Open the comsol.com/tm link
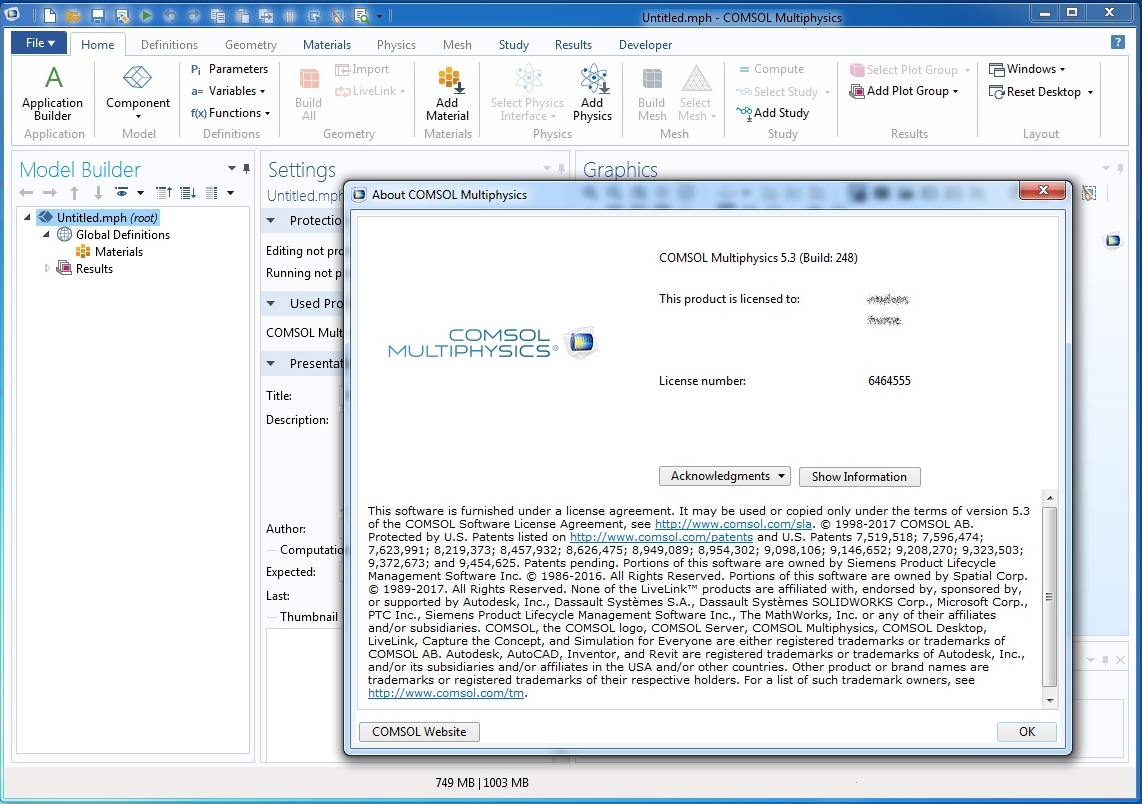This screenshot has width=1142, height=804. (446, 693)
